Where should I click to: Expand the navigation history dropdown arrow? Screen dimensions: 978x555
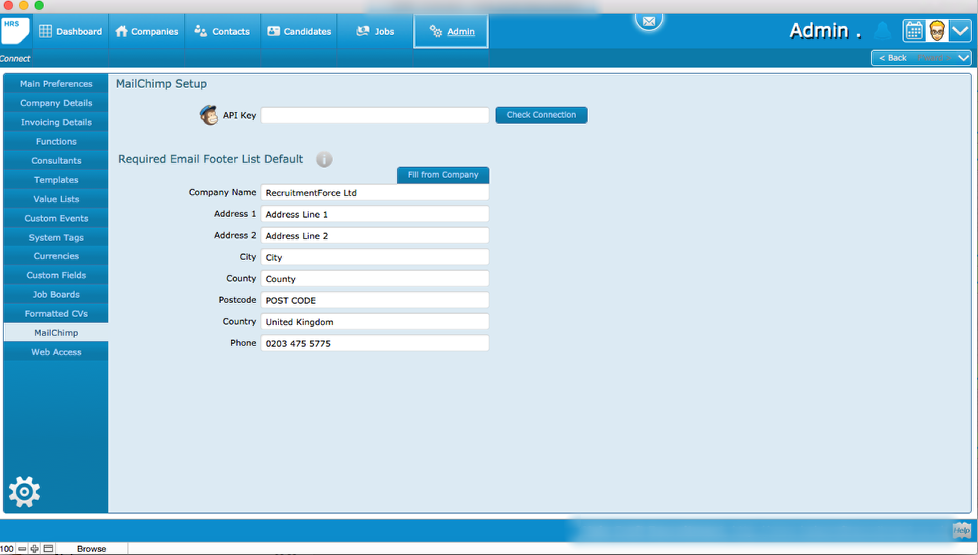(963, 58)
